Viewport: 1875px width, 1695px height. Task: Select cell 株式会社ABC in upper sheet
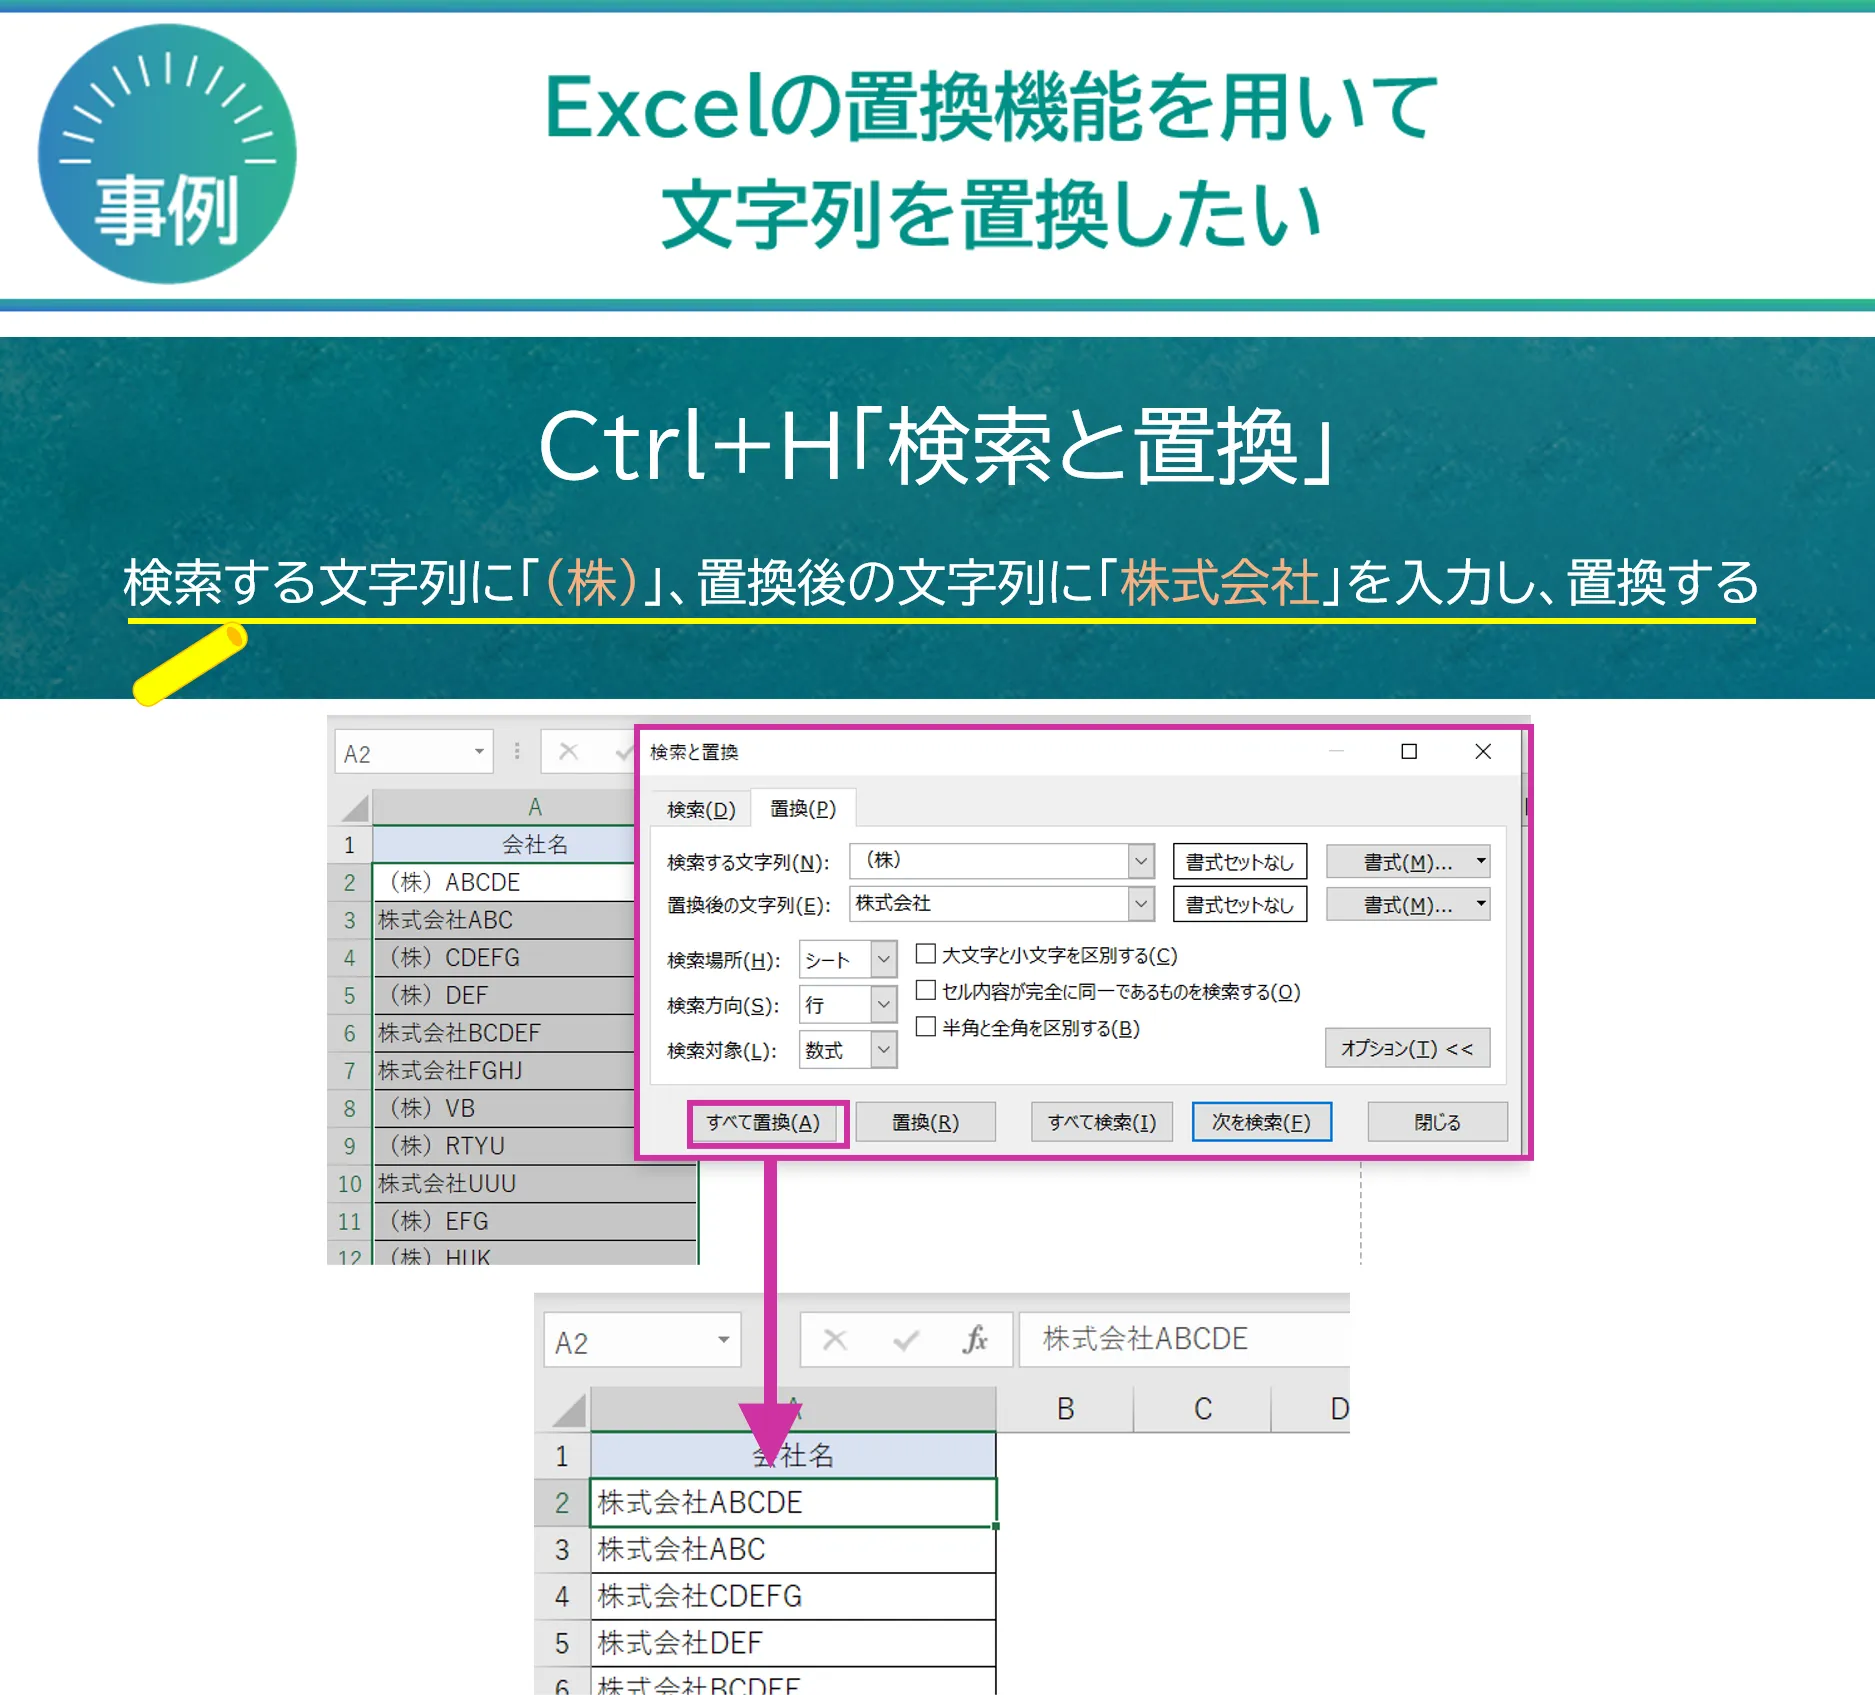point(504,920)
